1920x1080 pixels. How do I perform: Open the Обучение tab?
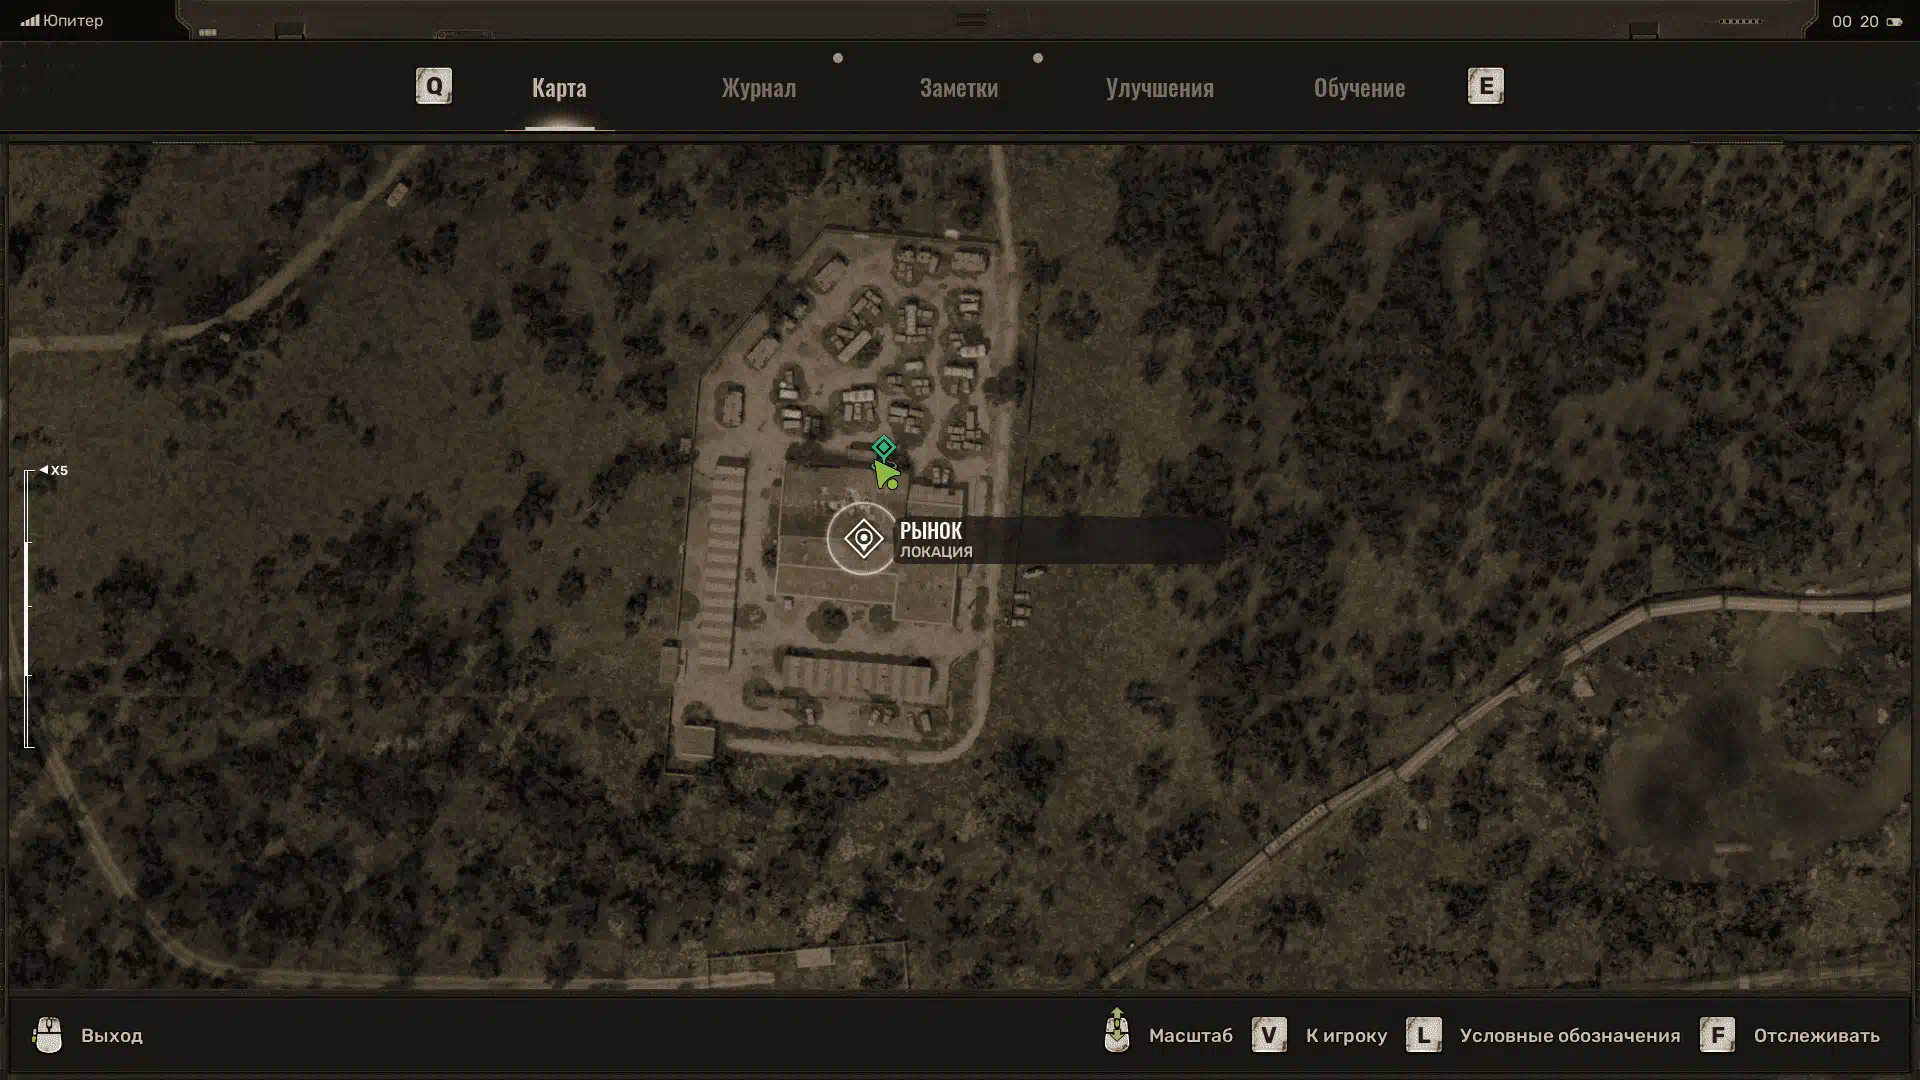click(x=1359, y=88)
